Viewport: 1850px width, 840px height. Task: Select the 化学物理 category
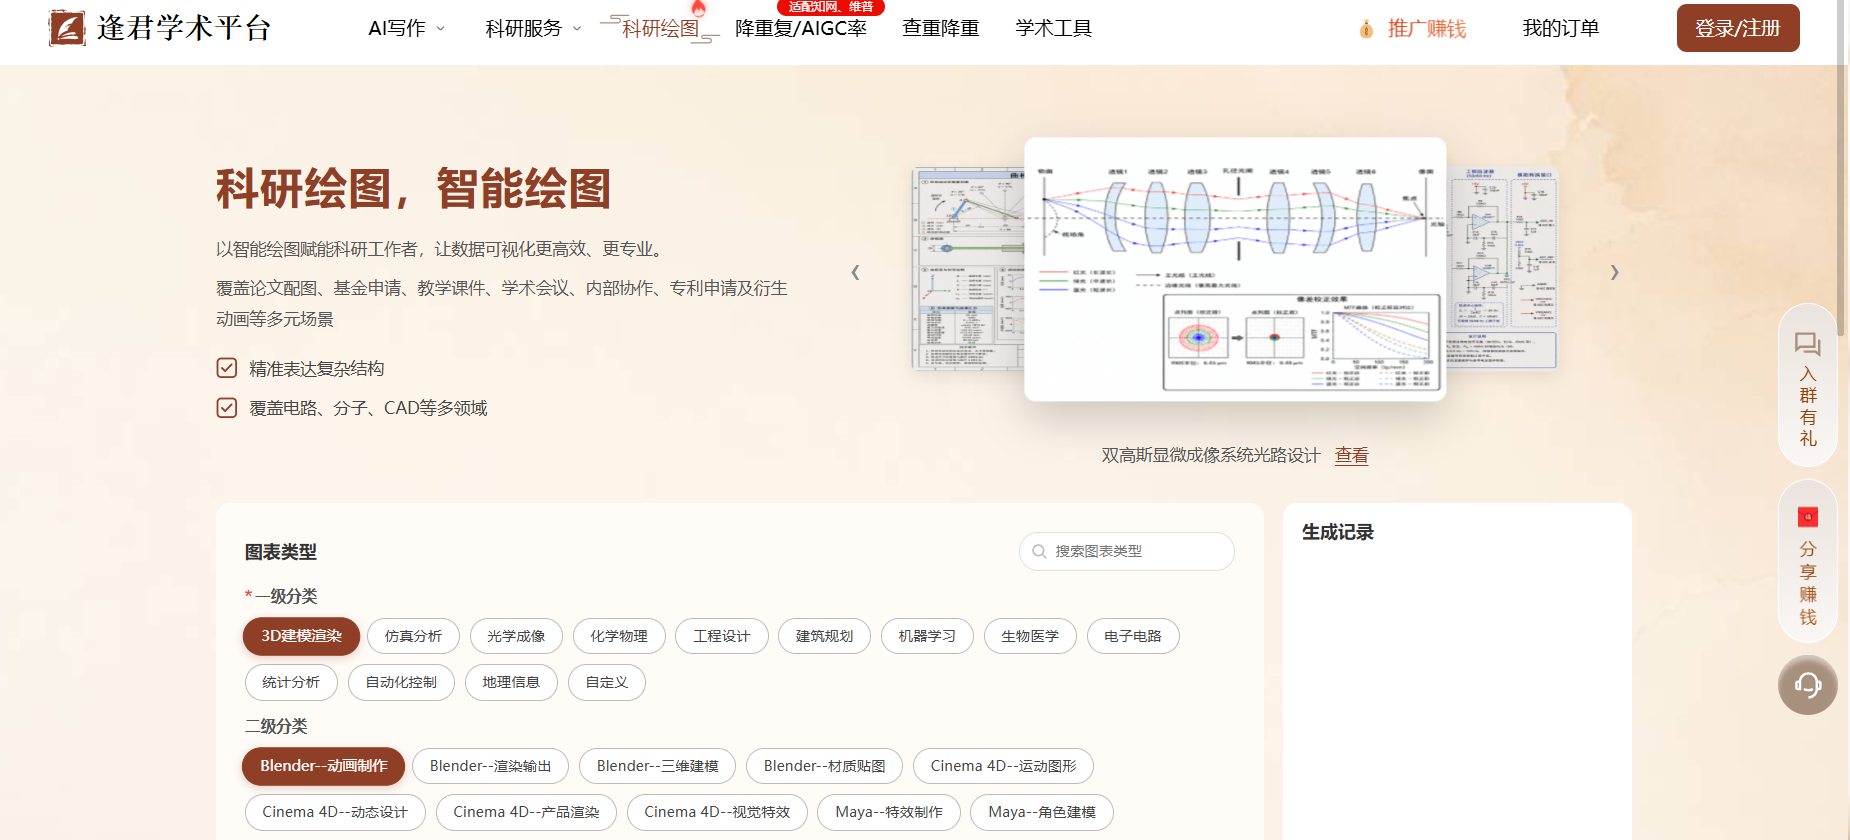tap(619, 636)
